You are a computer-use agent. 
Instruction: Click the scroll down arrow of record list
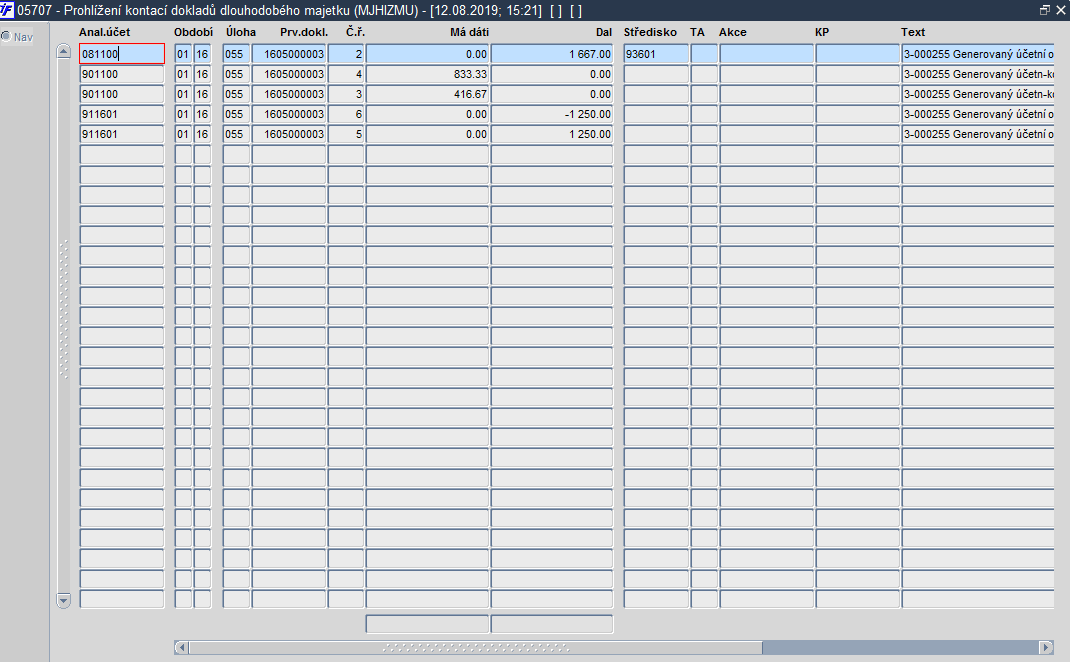click(x=63, y=601)
